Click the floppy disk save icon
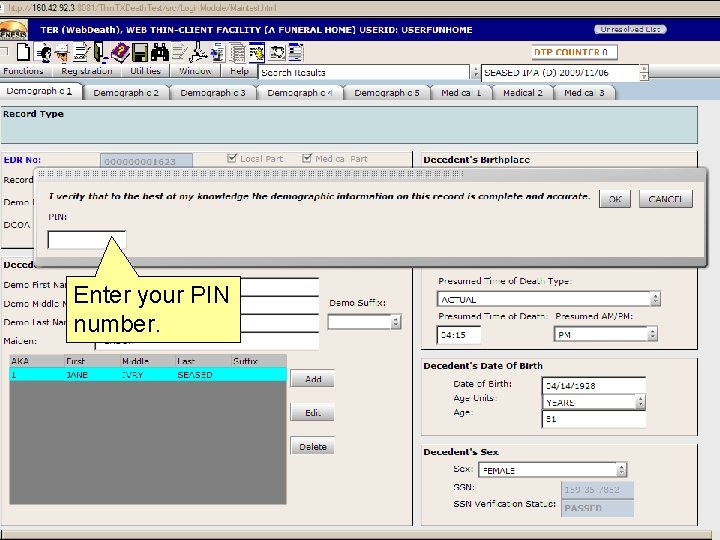The image size is (720, 540). [x=140, y=53]
